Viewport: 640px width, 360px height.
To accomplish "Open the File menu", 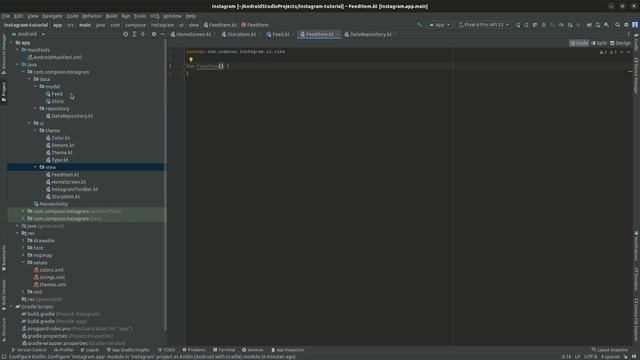I will [6, 16].
